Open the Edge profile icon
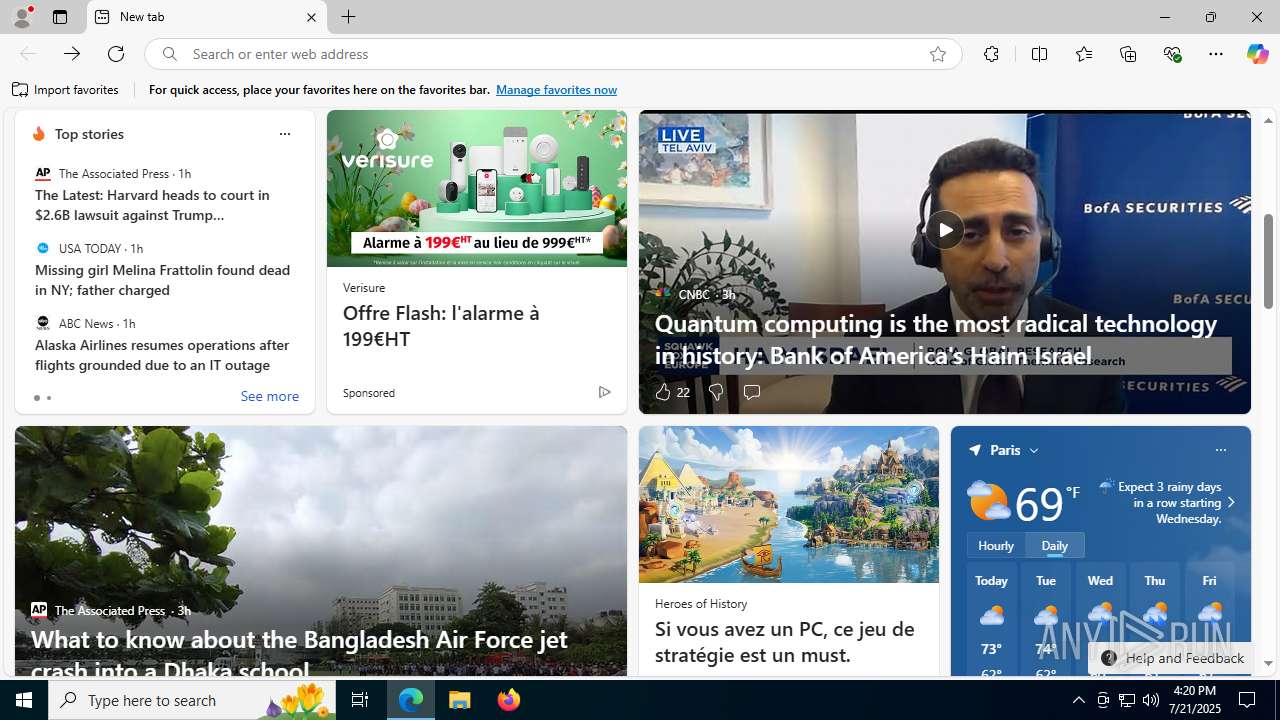Screen dimensions: 1280x720 [22, 17]
